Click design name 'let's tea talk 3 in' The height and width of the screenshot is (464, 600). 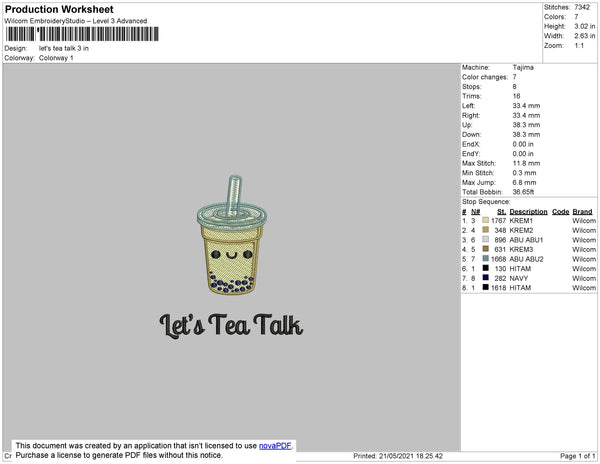64,48
